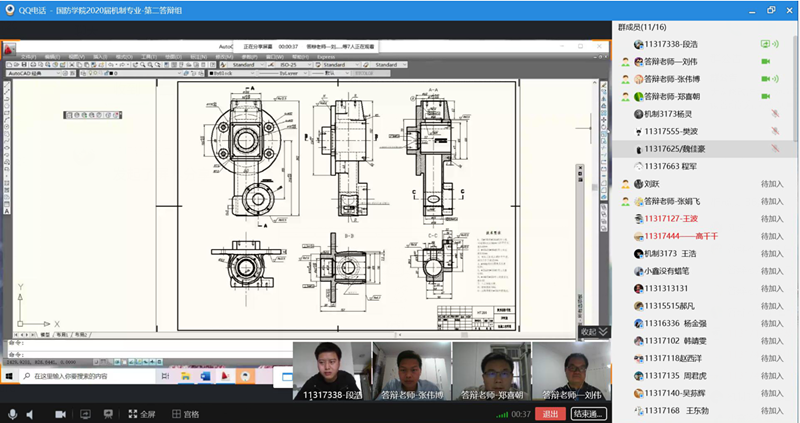
Task: Toggle the speaker volume icon
Action: tap(31, 414)
